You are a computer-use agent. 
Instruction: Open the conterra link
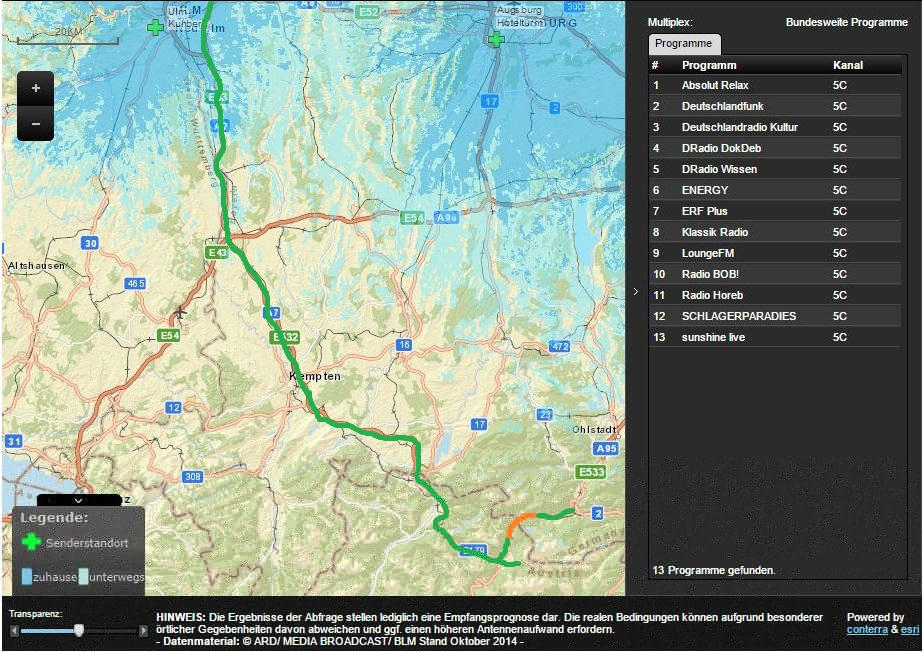point(866,630)
